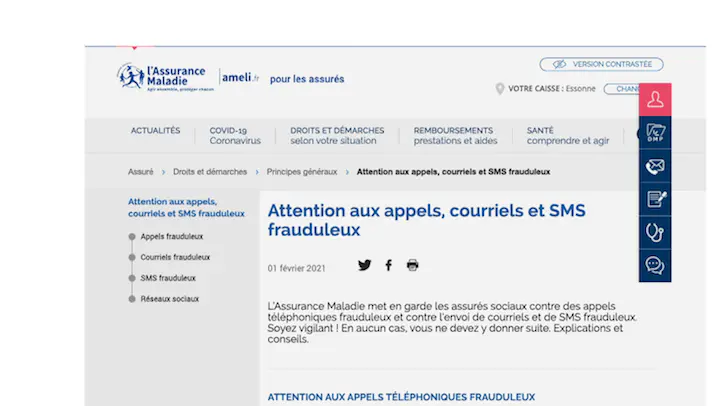The image size is (720, 406).
Task: Print the article using printer icon
Action: coord(412,265)
